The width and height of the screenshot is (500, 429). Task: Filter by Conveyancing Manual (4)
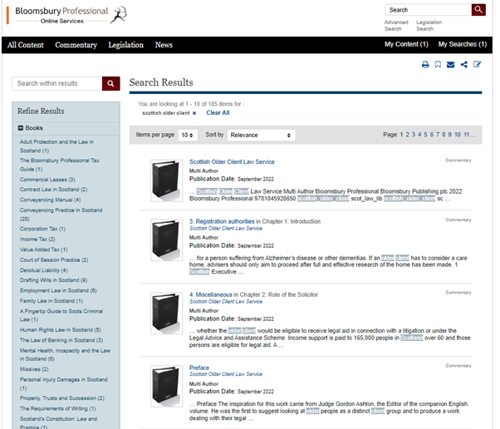click(50, 200)
